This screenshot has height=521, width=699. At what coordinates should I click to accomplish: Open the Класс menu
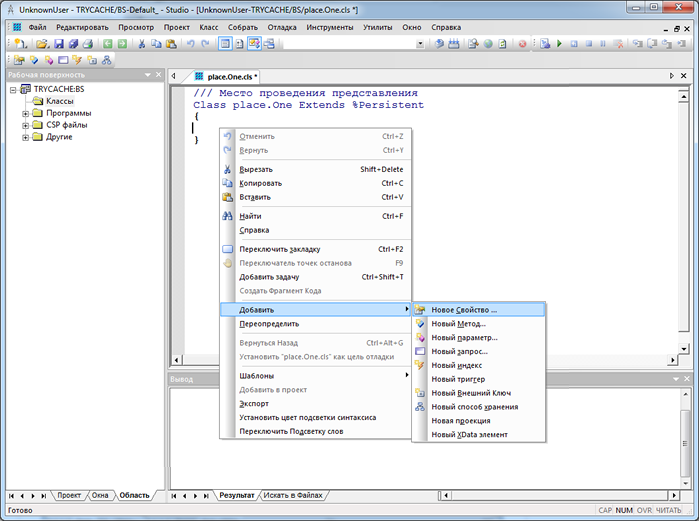[209, 27]
